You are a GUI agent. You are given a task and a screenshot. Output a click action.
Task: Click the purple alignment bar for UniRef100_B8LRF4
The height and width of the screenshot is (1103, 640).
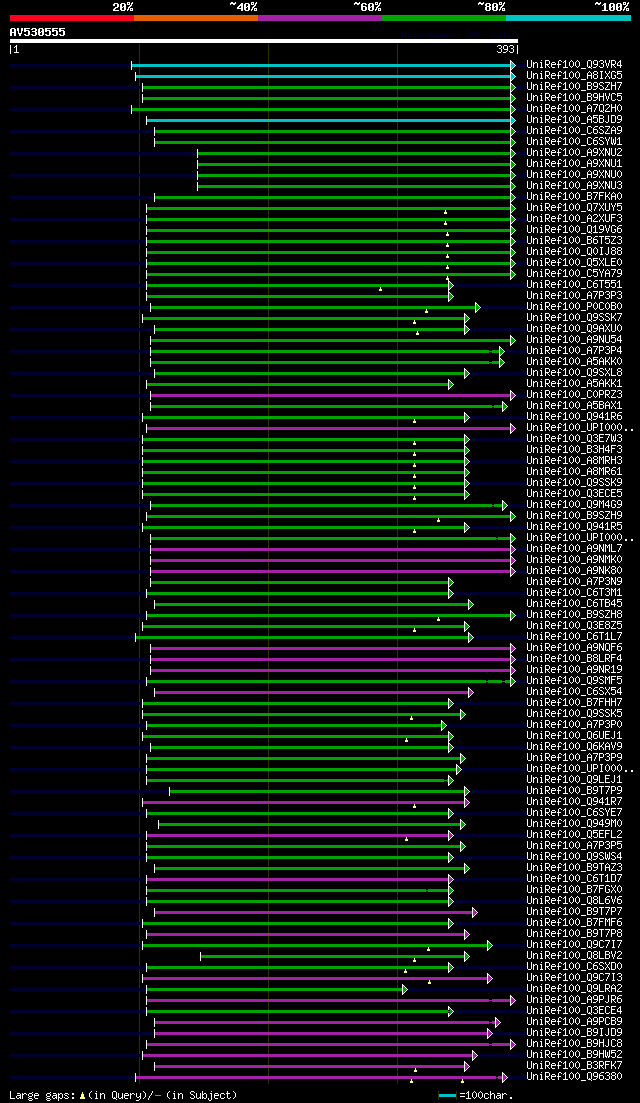click(x=331, y=659)
